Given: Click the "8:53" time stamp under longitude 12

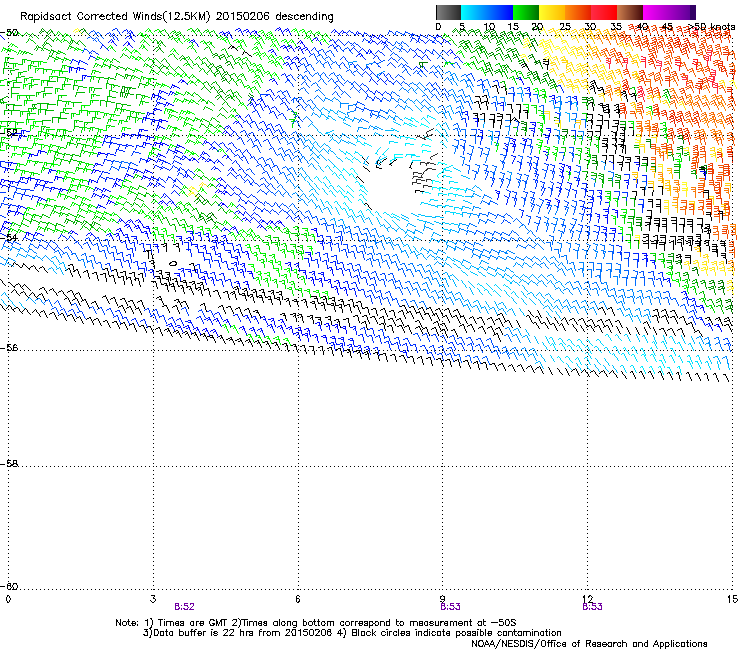Looking at the screenshot, I should (x=592, y=607).
